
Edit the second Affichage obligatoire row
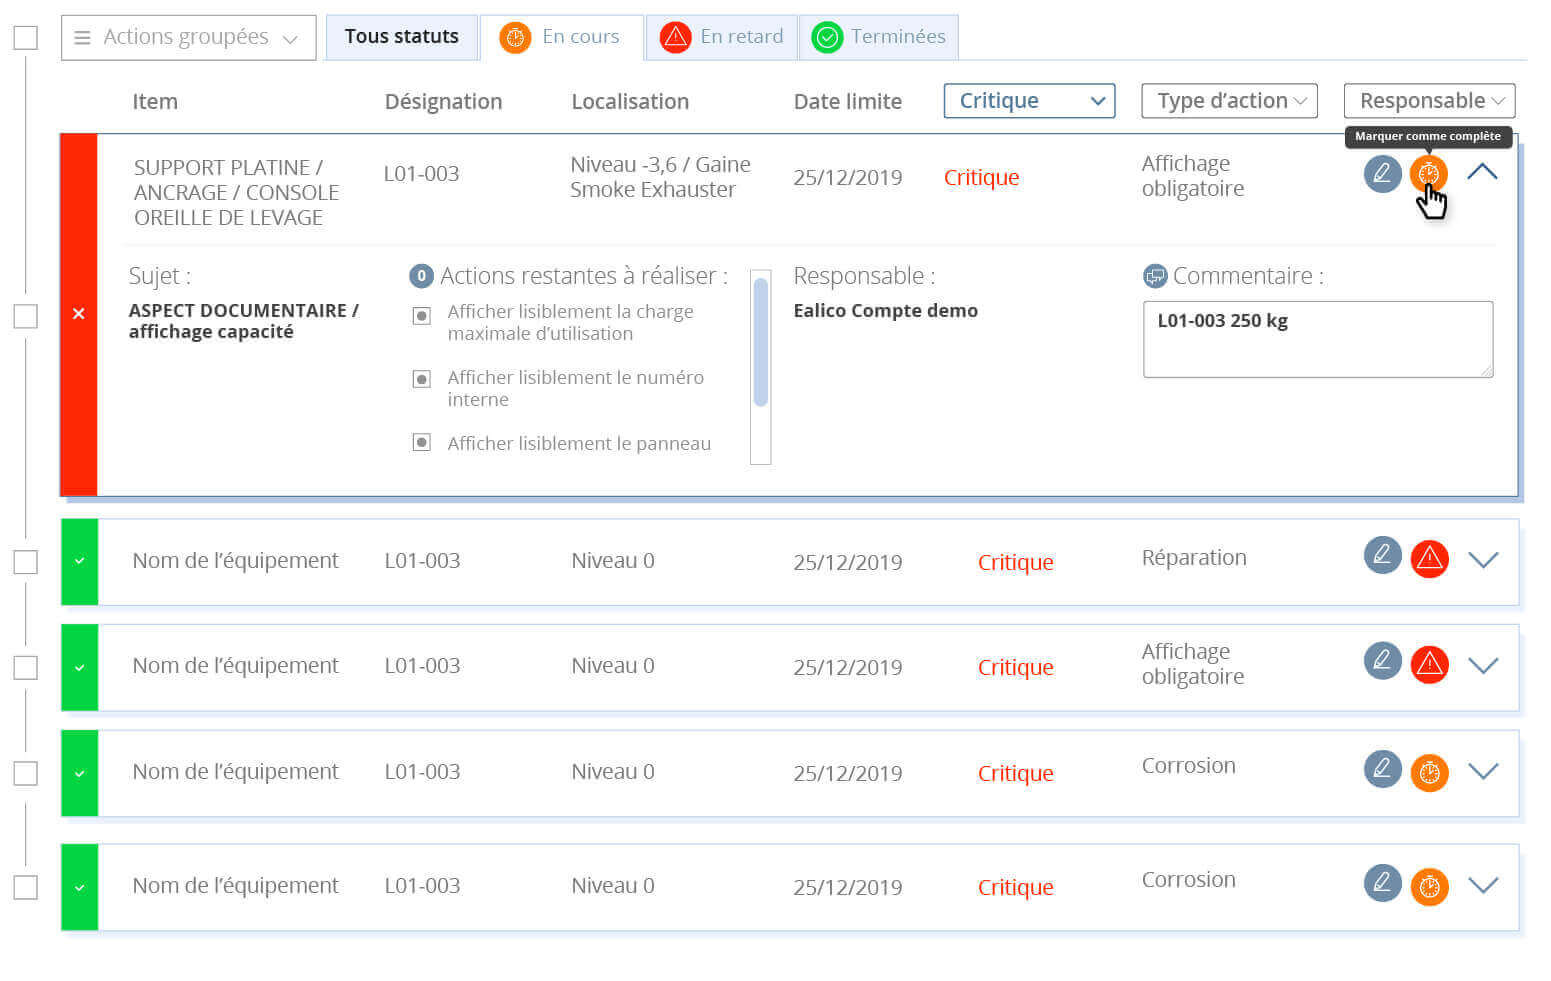[x=1382, y=660]
